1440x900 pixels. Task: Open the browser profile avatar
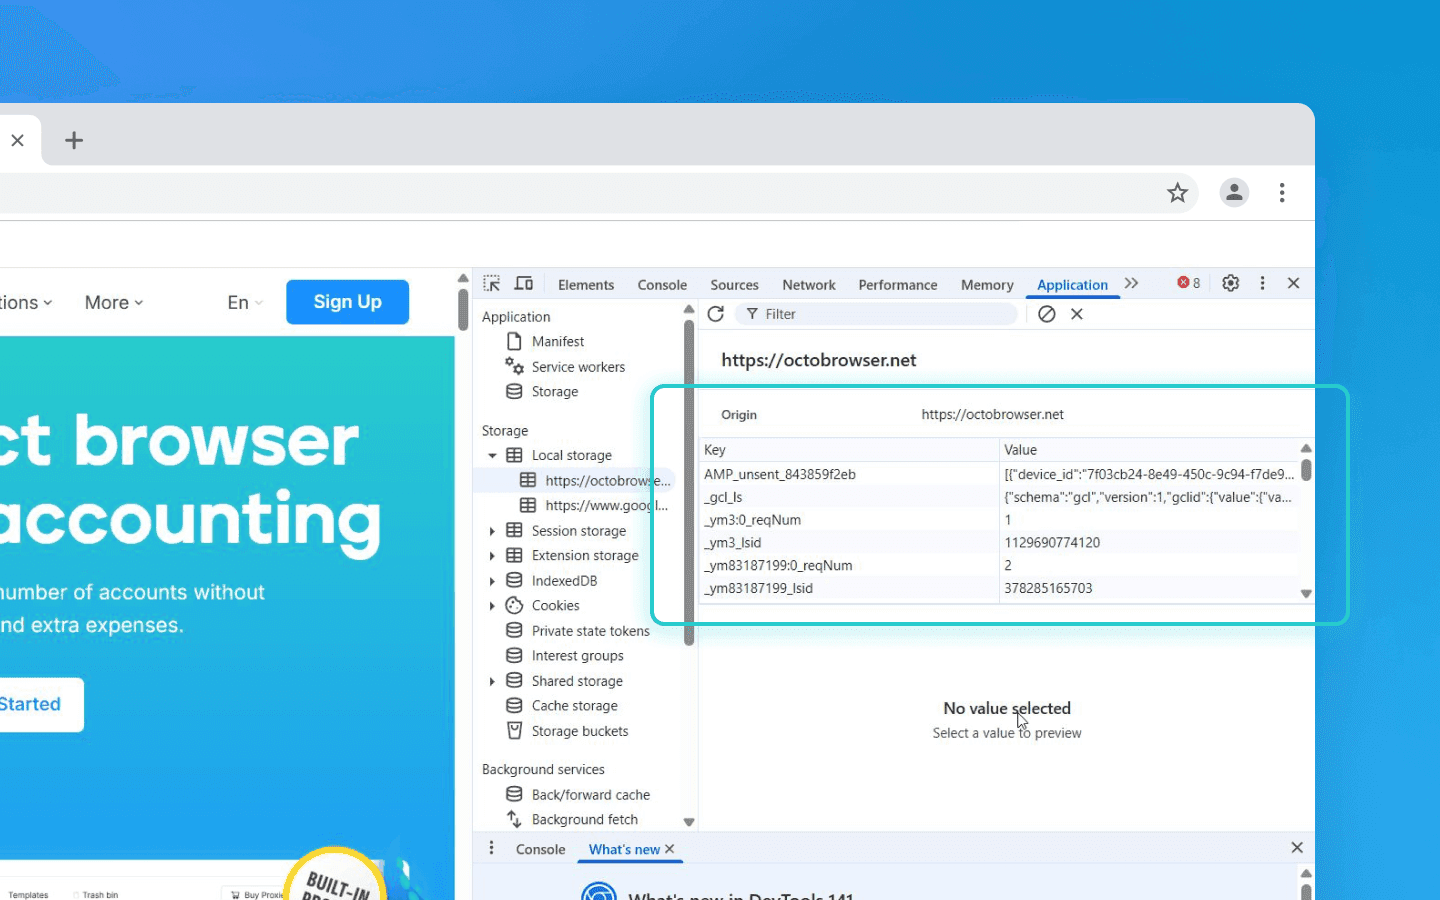pos(1234,193)
